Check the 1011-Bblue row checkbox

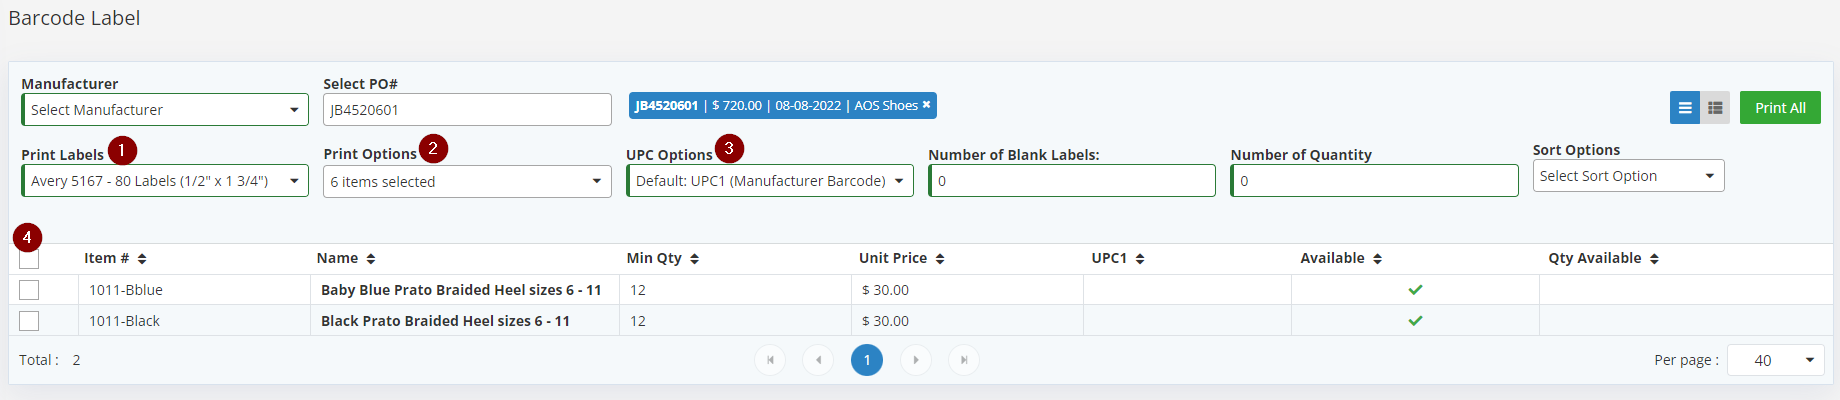(x=29, y=290)
